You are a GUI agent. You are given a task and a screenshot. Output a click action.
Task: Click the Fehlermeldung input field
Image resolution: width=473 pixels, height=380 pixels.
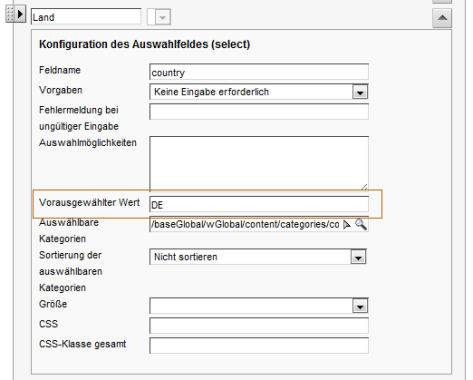259,112
